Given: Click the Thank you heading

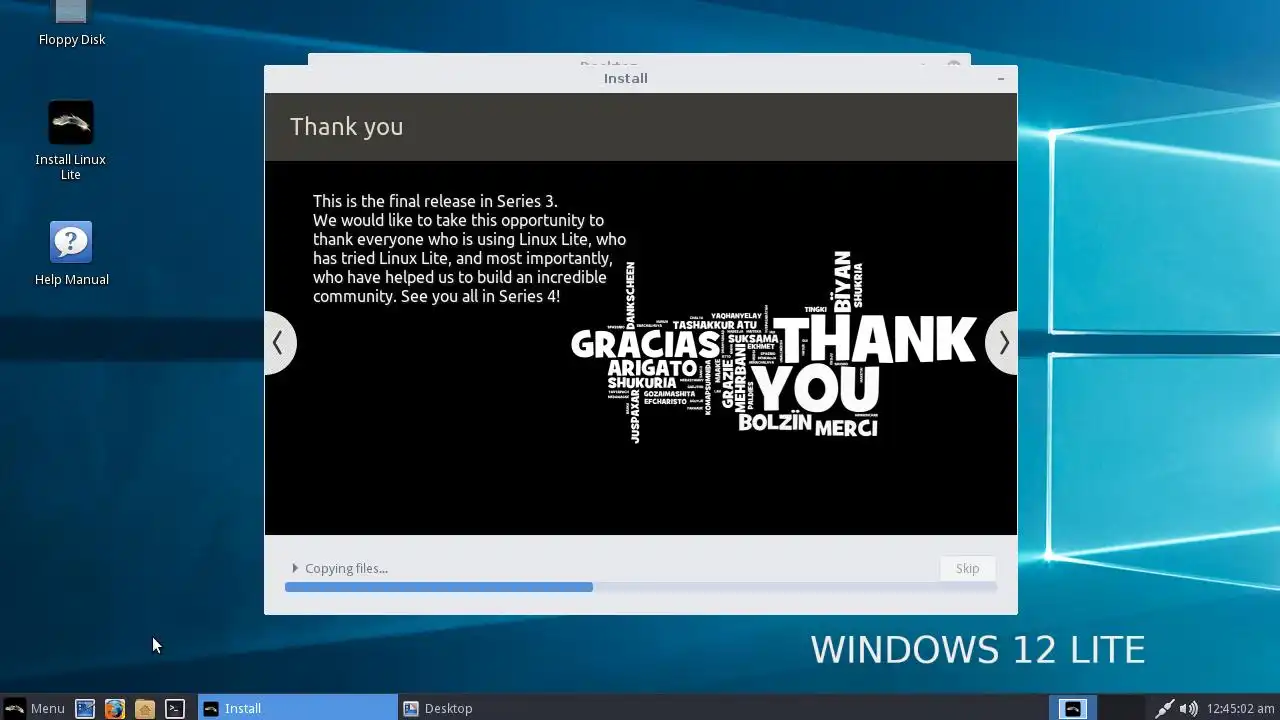Looking at the screenshot, I should click(347, 127).
